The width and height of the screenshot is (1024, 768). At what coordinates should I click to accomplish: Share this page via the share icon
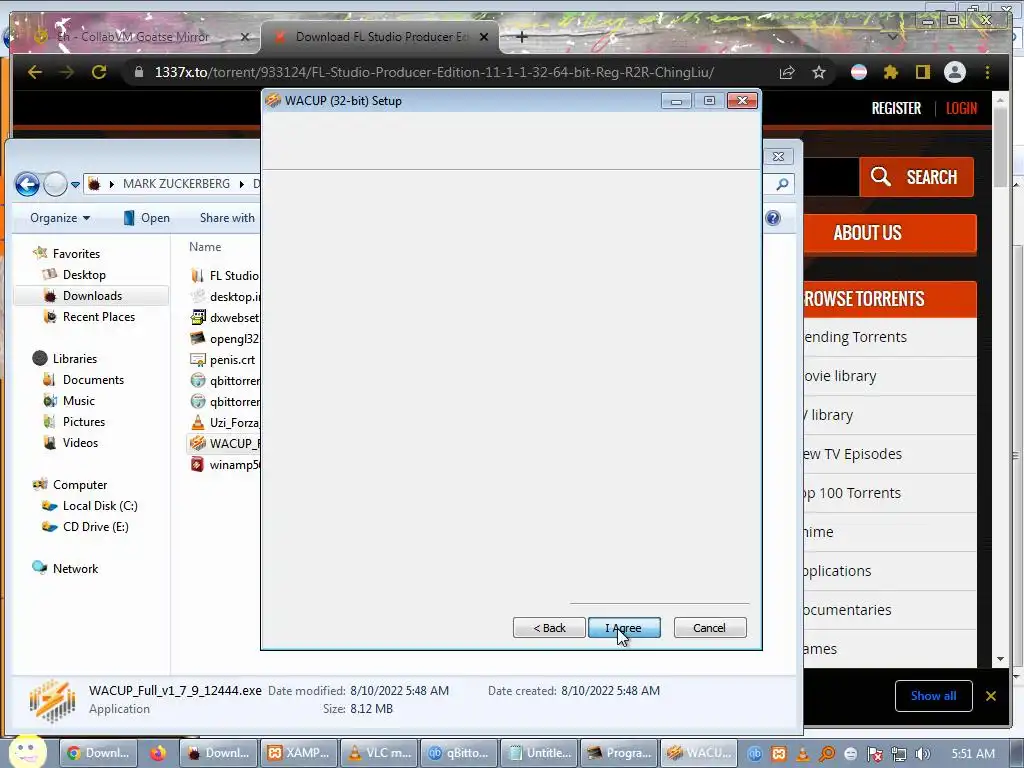point(787,72)
